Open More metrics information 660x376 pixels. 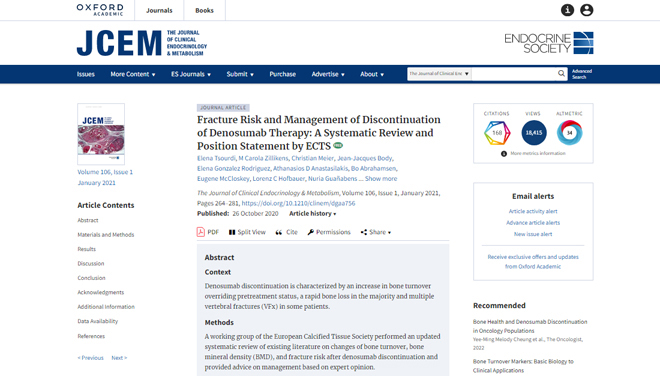tap(533, 154)
